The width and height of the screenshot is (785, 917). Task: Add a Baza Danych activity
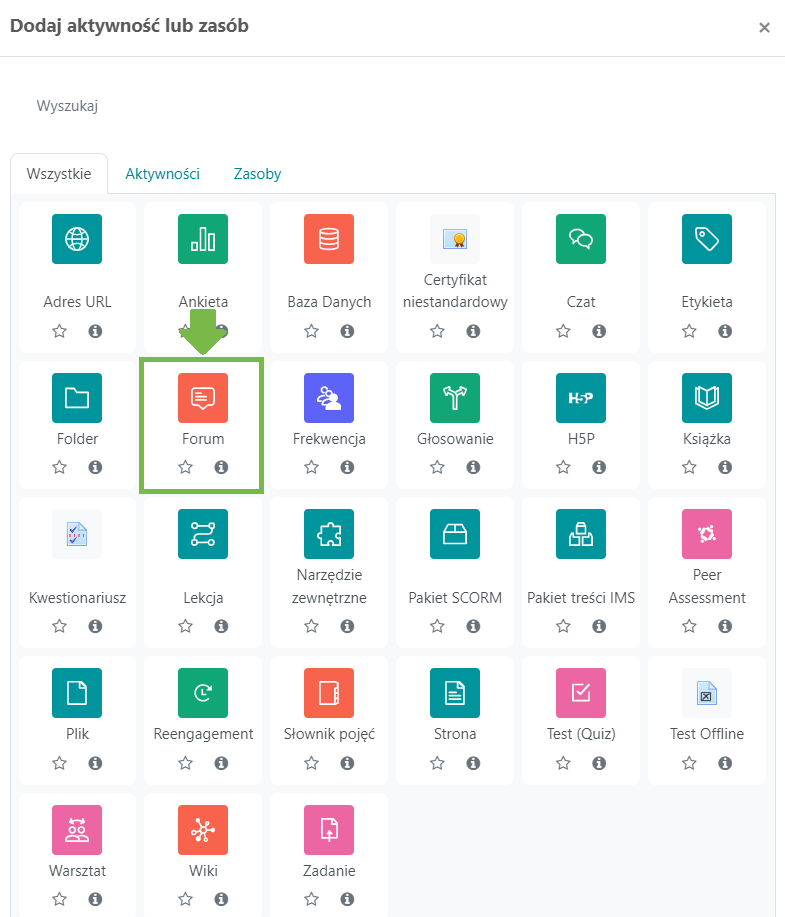pyautogui.click(x=329, y=239)
